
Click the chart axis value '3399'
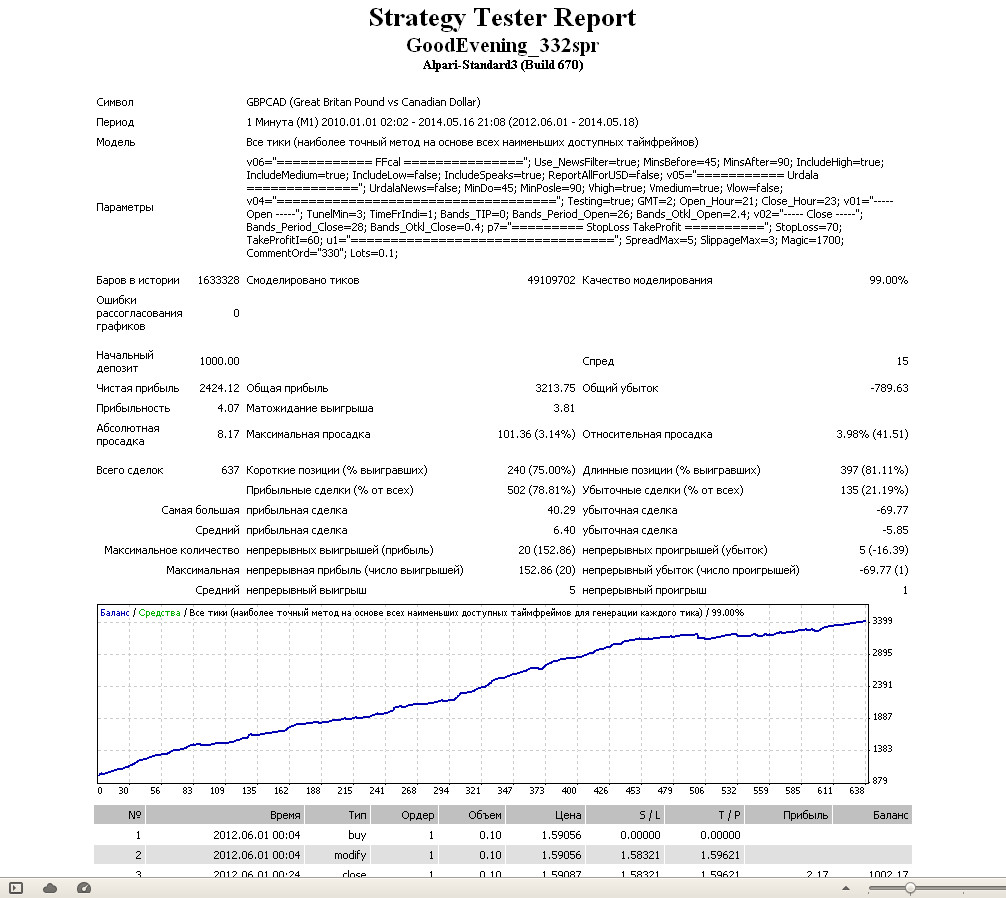882,620
